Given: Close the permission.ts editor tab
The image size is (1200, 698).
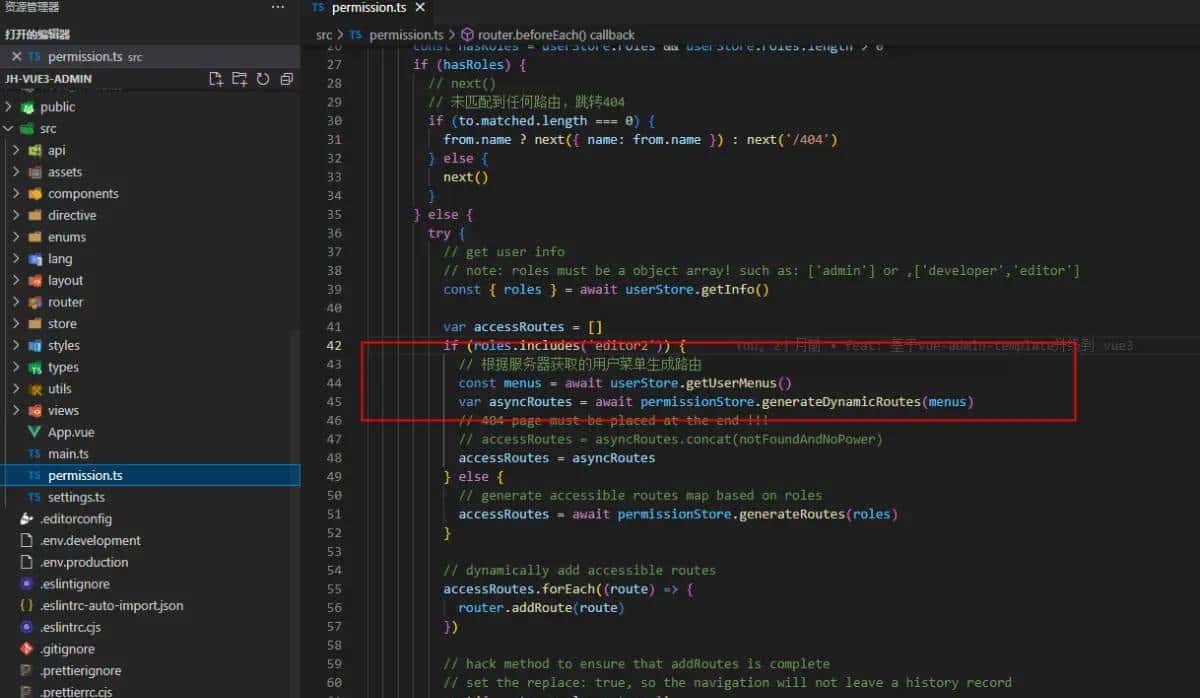Looking at the screenshot, I should tap(420, 8).
